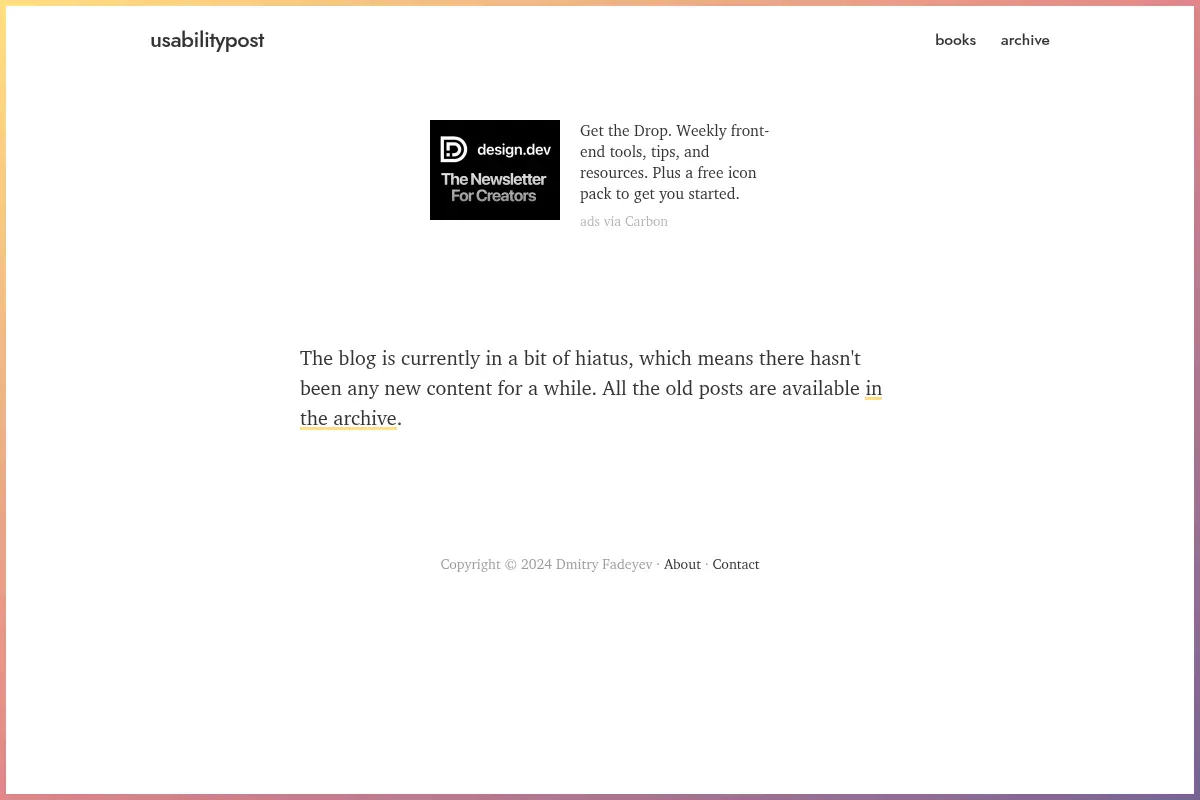1200x800 pixels.
Task: Open the 'Get the Drop' ad text
Action: click(x=675, y=162)
